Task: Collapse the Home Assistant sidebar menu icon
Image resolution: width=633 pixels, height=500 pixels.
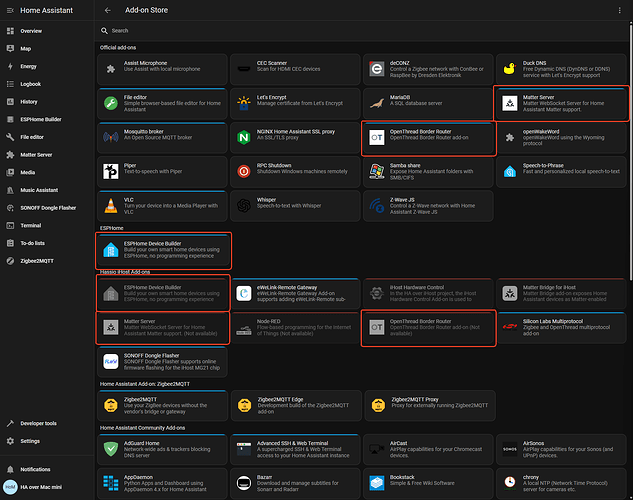Action: click(10, 10)
